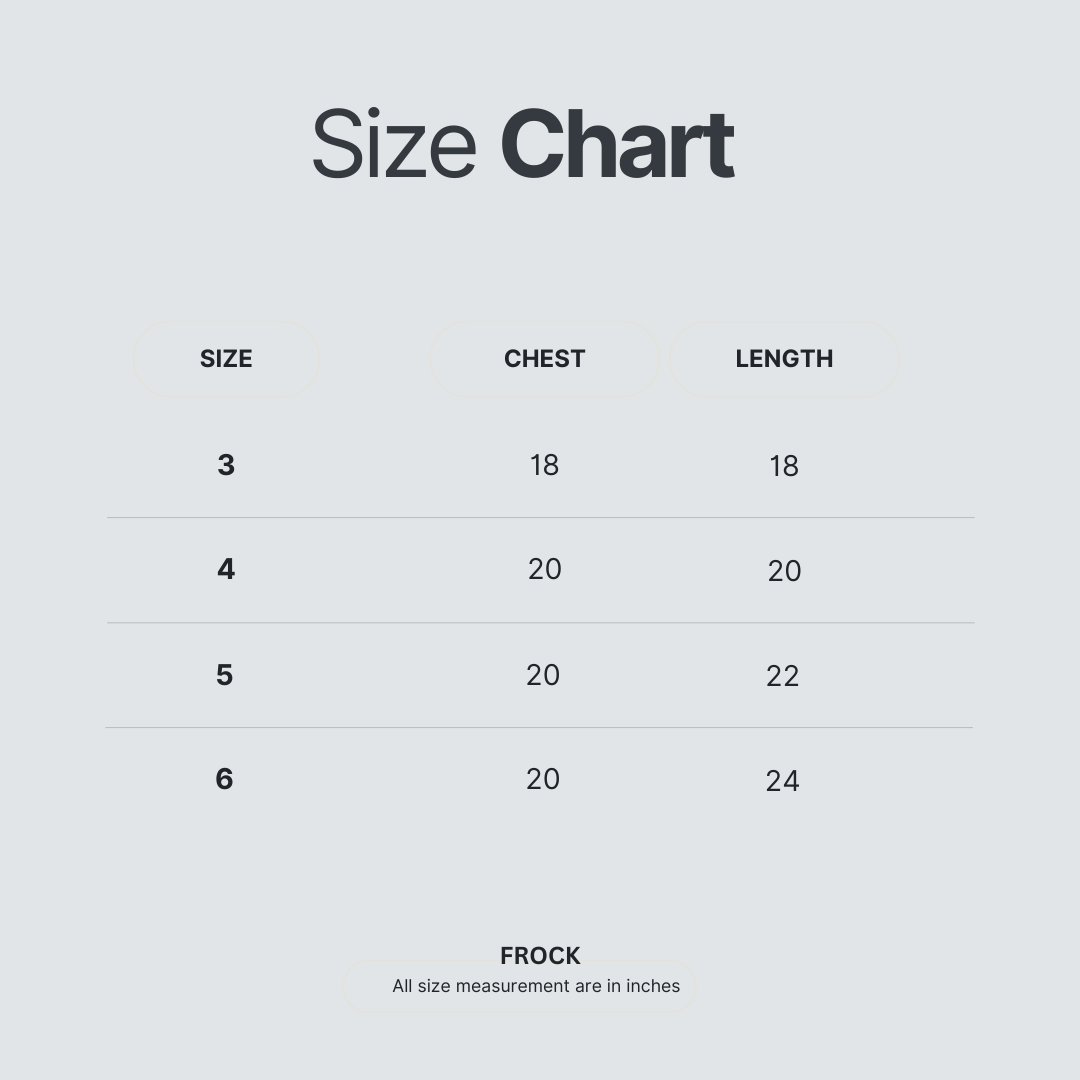Click the CHEST column header pill

[544, 359]
